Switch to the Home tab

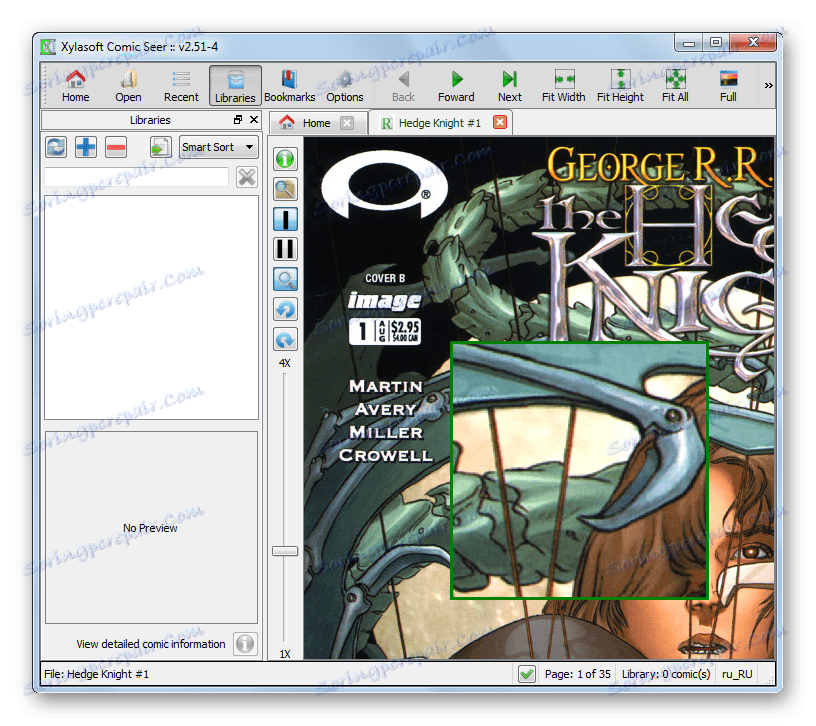point(316,123)
